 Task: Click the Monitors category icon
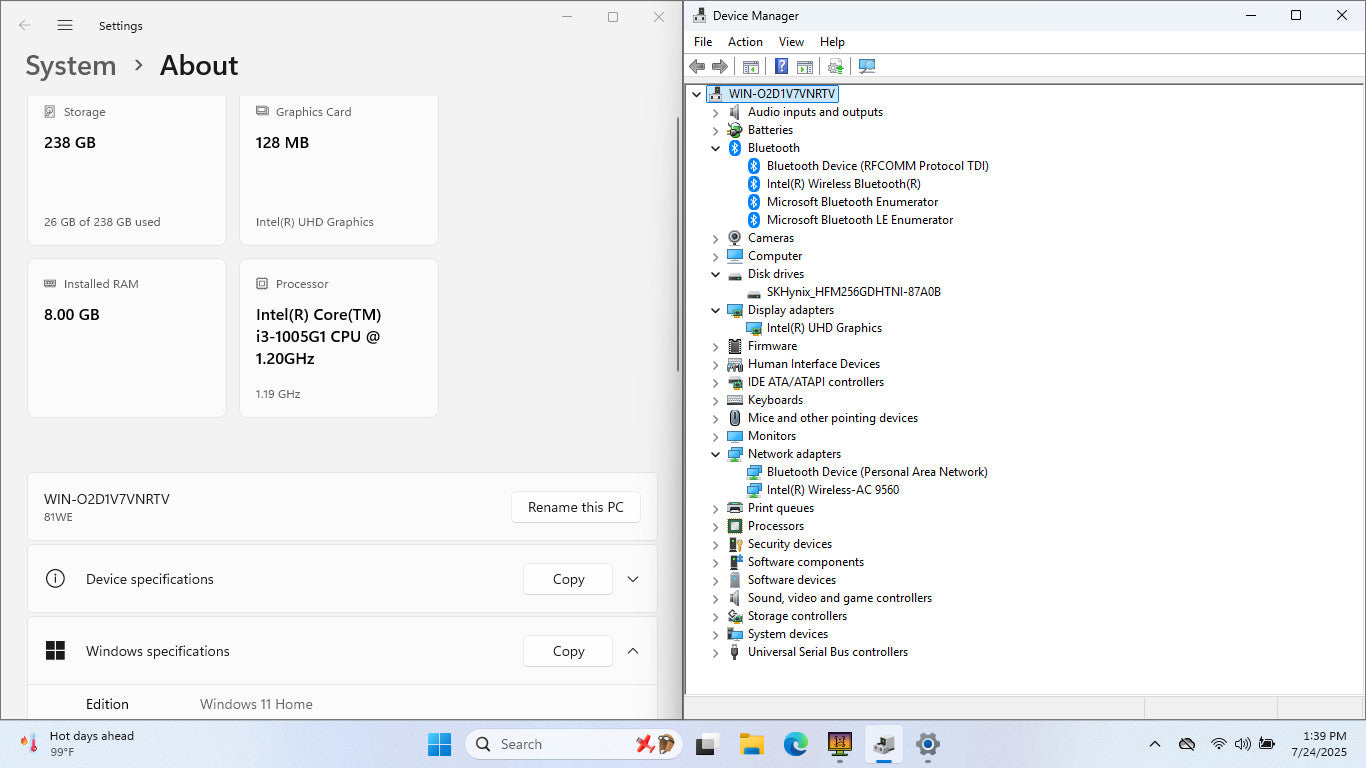pyautogui.click(x=735, y=436)
